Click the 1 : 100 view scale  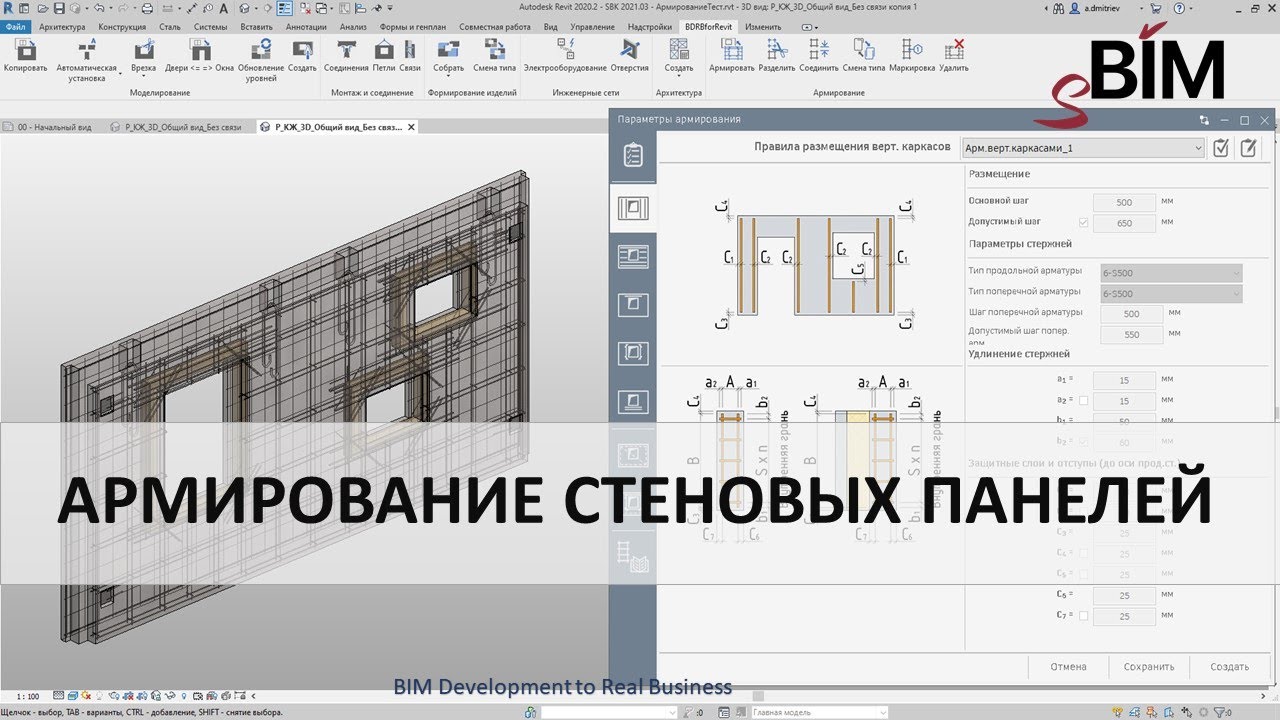(28, 696)
